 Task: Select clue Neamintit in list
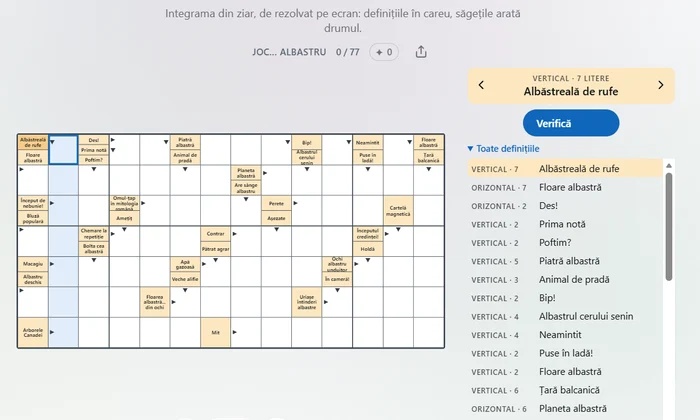[565, 335]
